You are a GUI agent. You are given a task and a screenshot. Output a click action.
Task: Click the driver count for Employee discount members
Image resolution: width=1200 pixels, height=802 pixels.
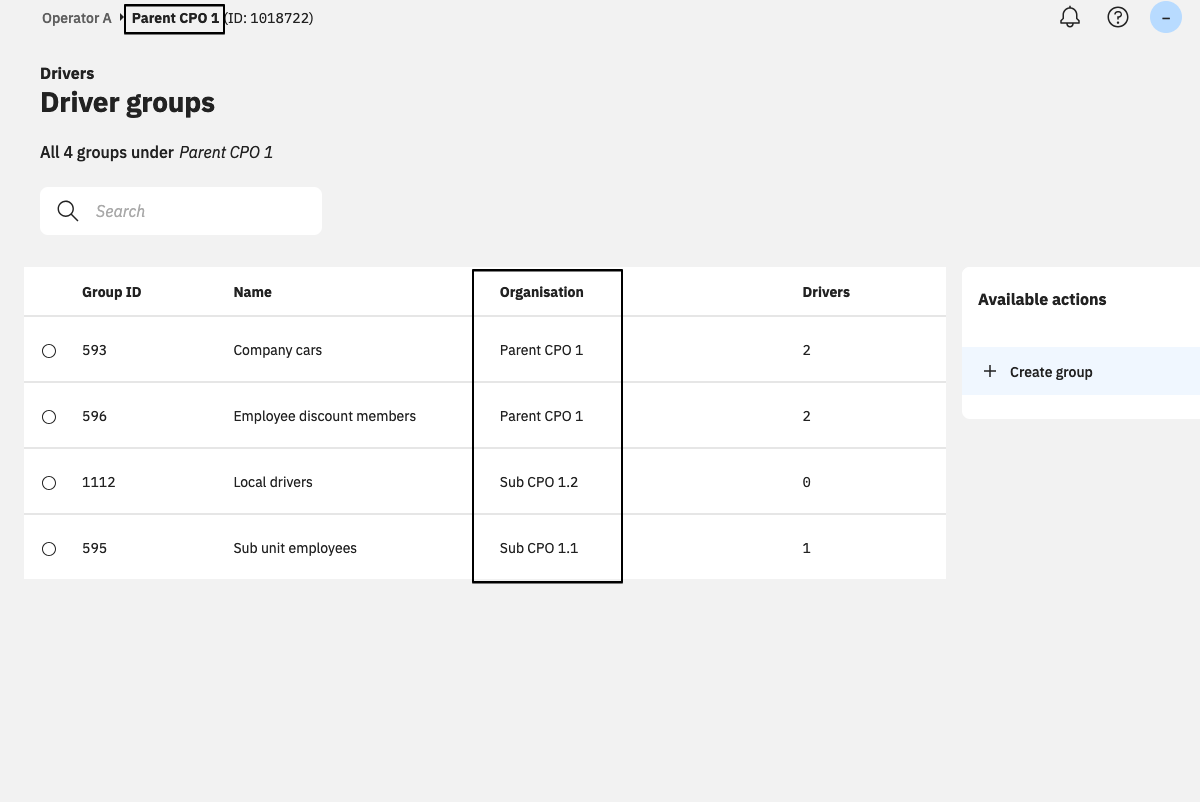click(x=807, y=416)
